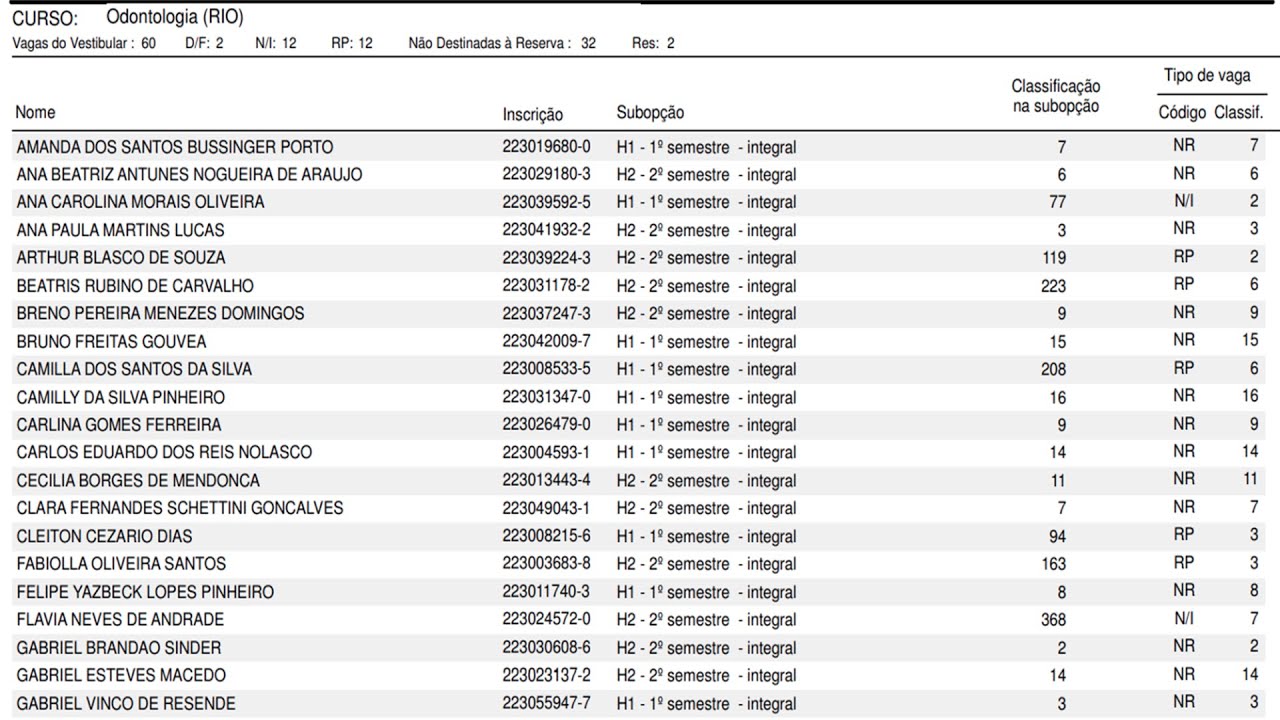Select name ANA BEATRIZ ANTUNES NOGUEIRA DE ARAUJO
The height and width of the screenshot is (720, 1280).
[189, 174]
